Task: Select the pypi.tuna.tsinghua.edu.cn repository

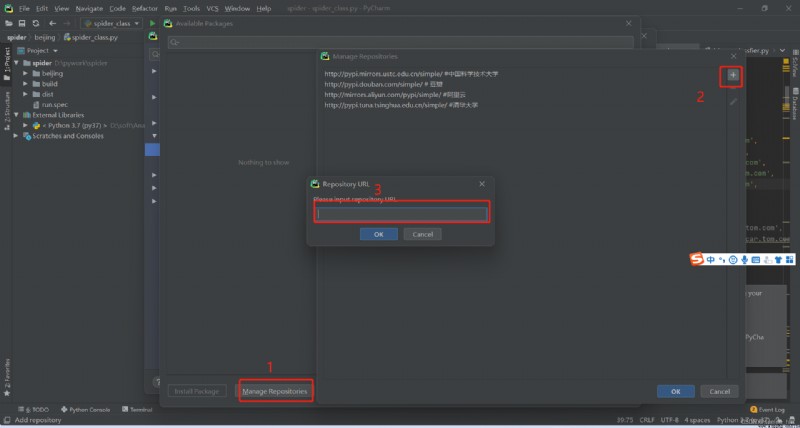Action: 401,105
